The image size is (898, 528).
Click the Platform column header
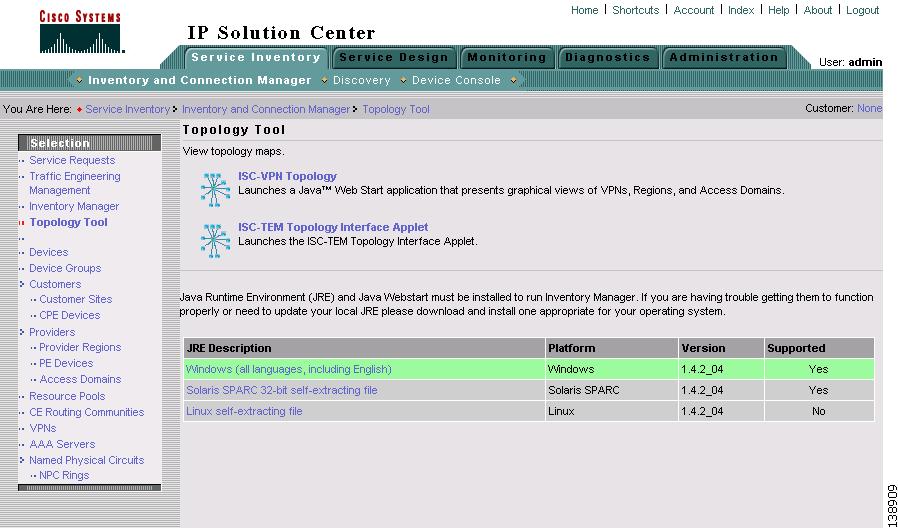click(612, 348)
